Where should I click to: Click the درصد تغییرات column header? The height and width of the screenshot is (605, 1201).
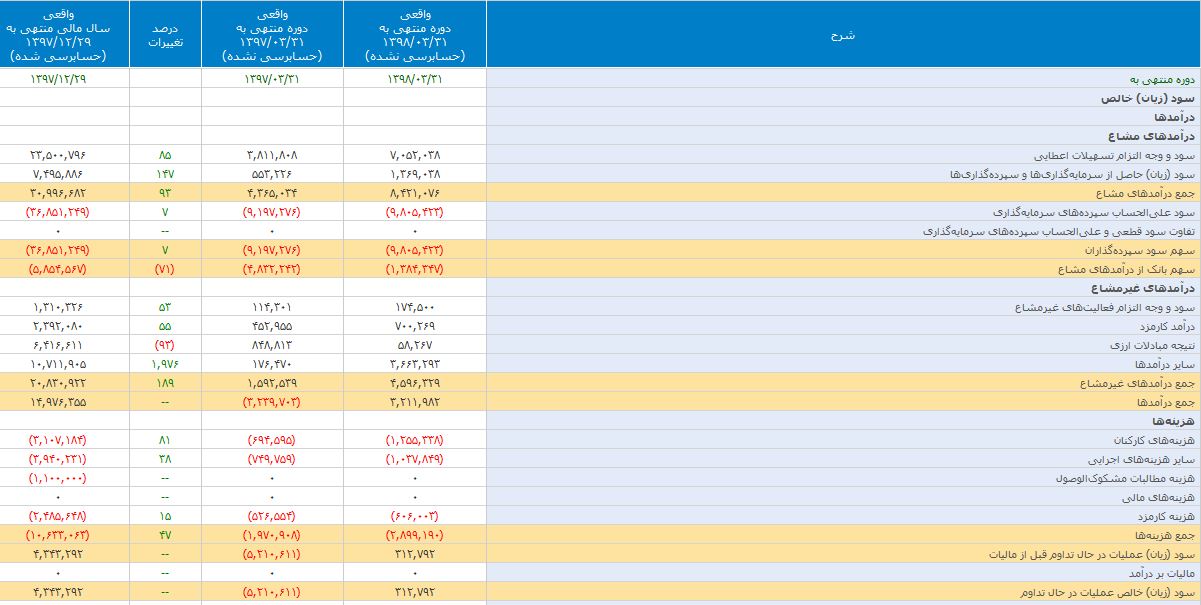click(165, 34)
